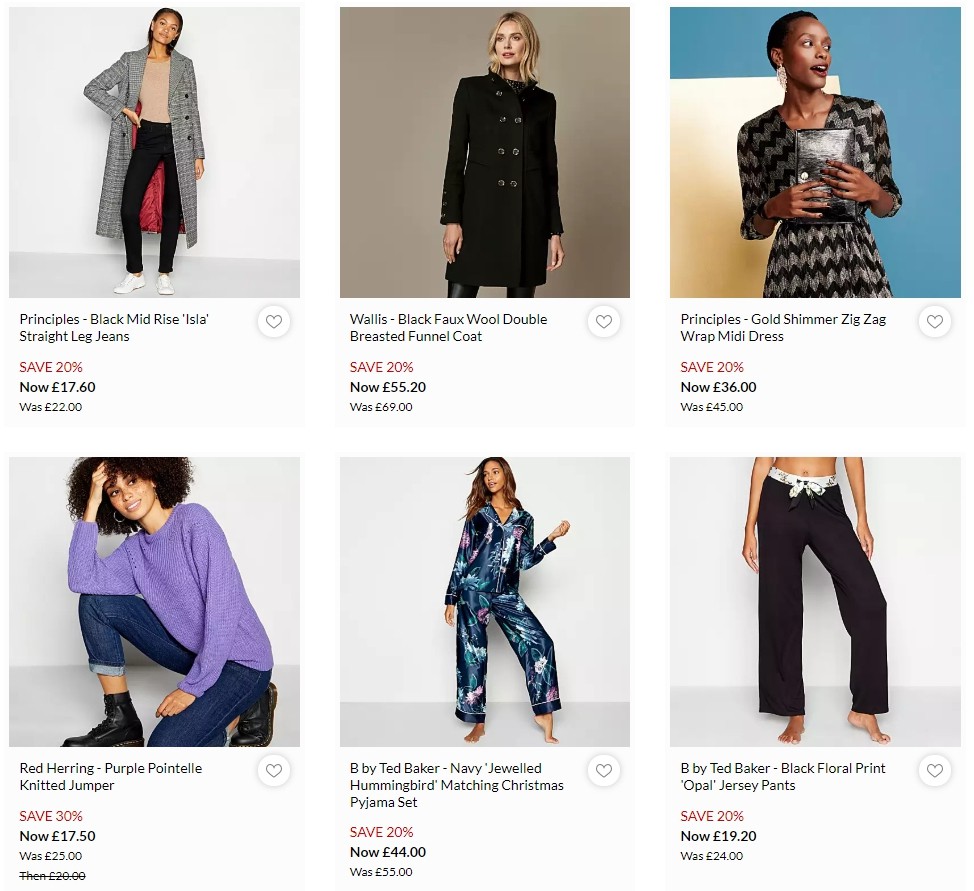Select the Gold Shimmer Zig Zag Wrap Midi Dress
Screen dimensions: 974x891
tap(785, 328)
